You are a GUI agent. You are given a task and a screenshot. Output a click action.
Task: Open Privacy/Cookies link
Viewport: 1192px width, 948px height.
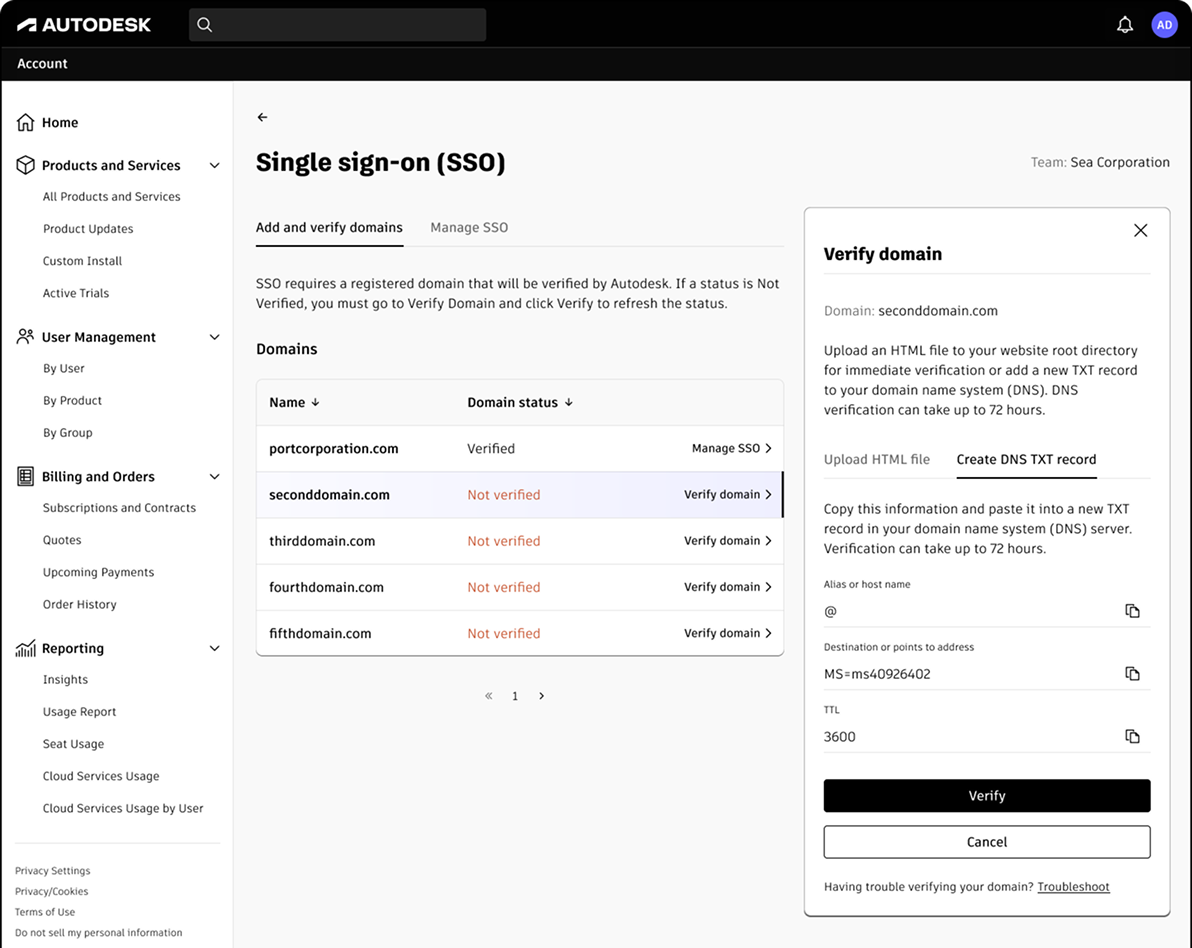(x=52, y=891)
